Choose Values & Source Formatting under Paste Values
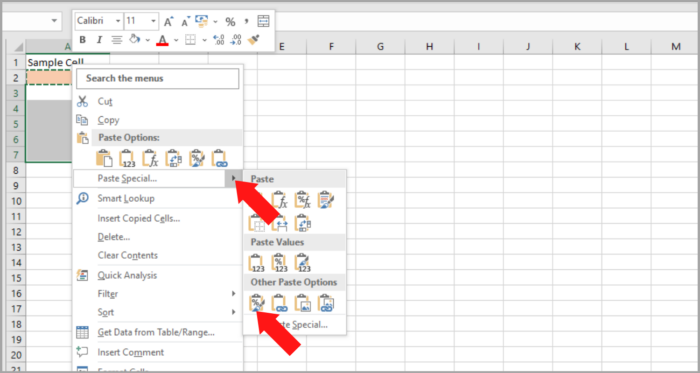Image resolution: width=700 pixels, height=373 pixels. (303, 263)
